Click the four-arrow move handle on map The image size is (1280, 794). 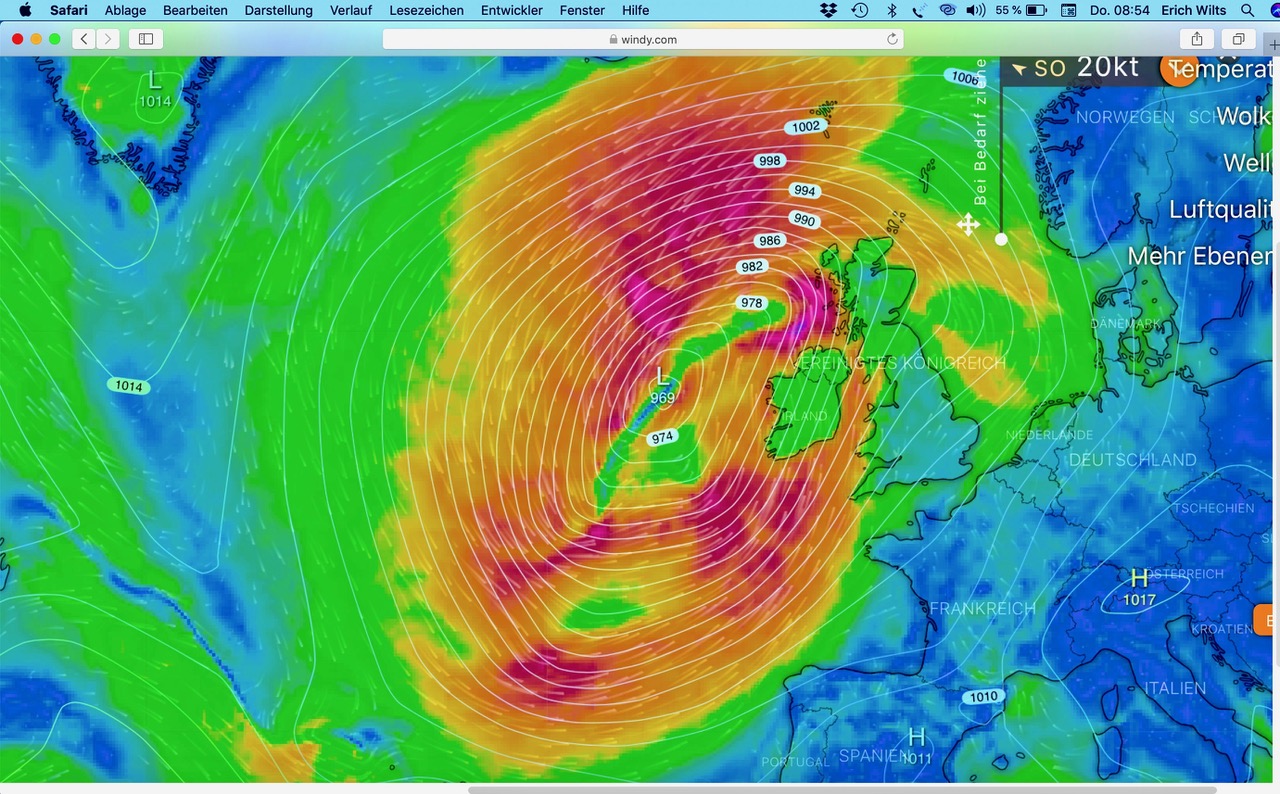tap(967, 224)
